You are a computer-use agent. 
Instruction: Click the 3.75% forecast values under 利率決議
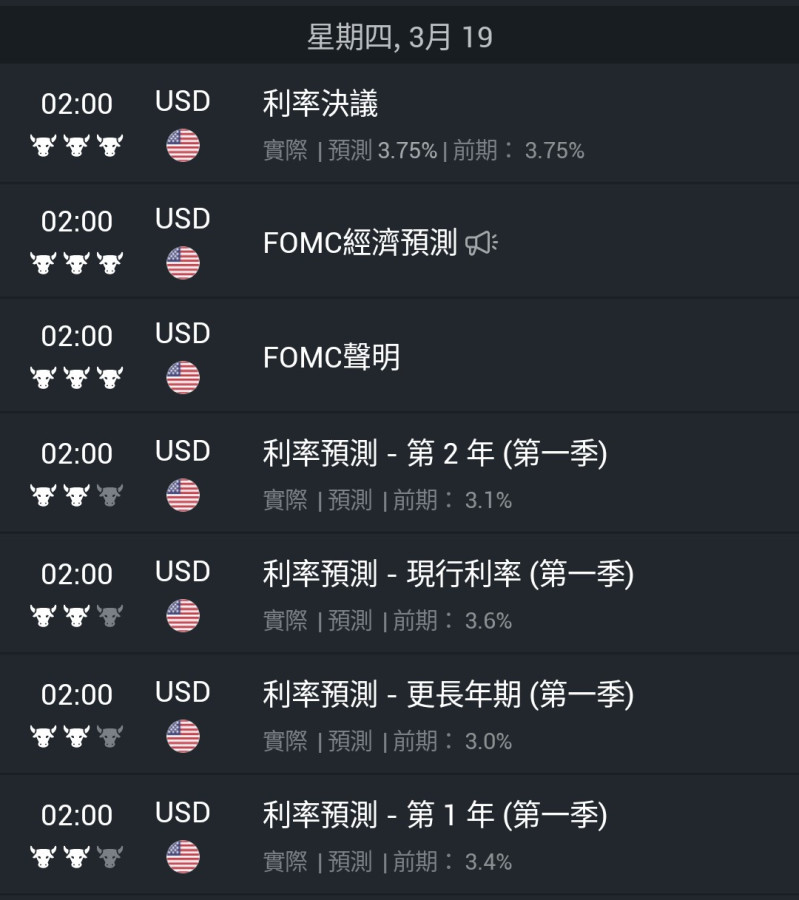click(x=407, y=151)
